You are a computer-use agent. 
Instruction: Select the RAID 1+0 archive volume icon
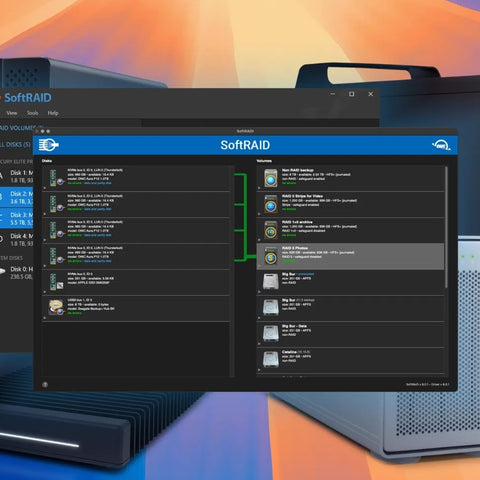pos(271,230)
